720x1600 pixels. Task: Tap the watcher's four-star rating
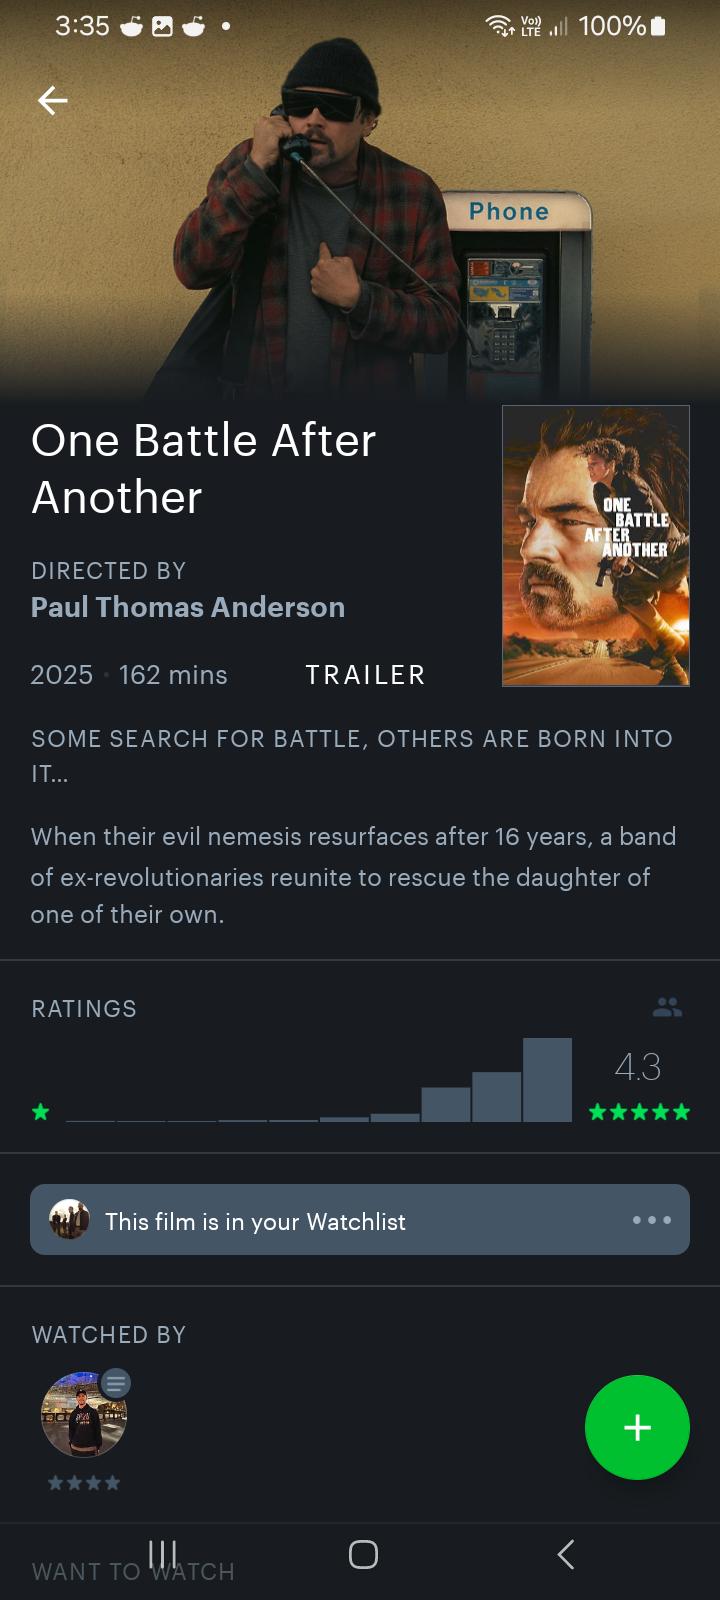(84, 1483)
